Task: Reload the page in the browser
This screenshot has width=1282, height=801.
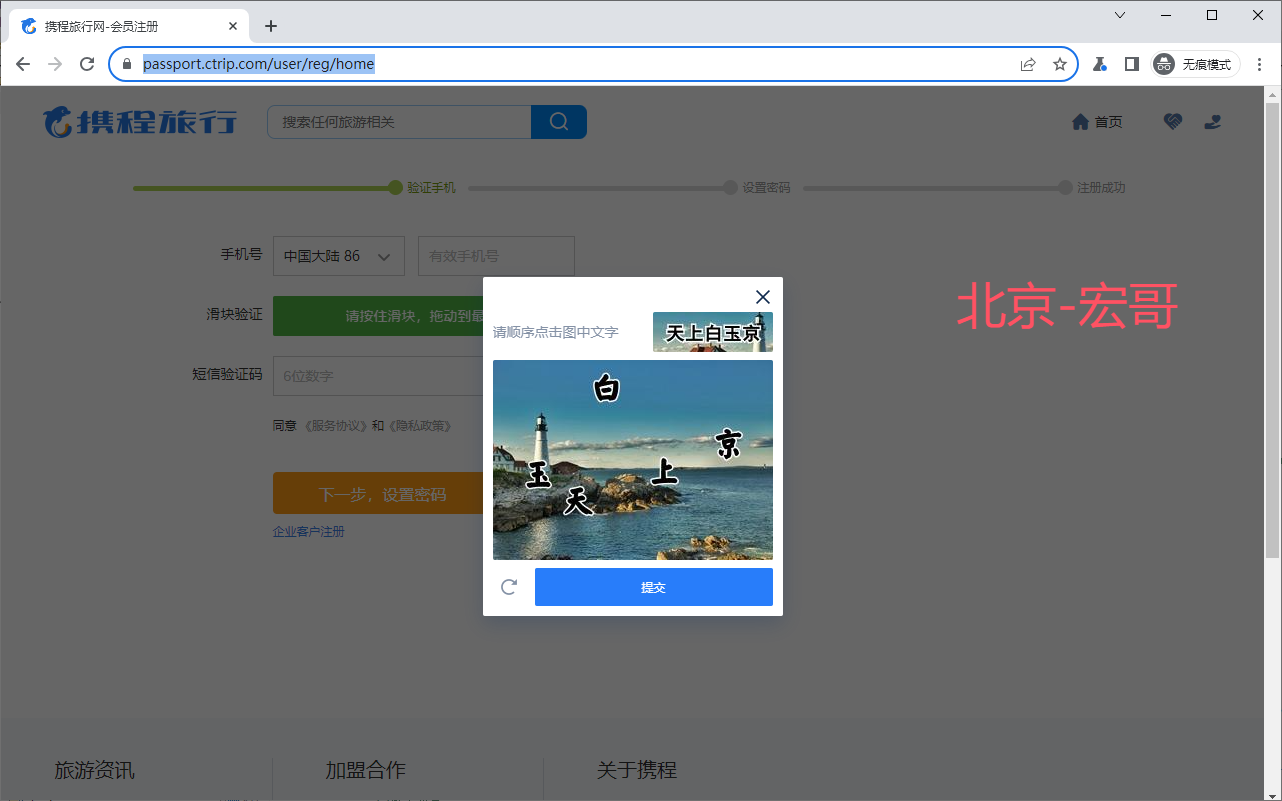Action: 87,64
